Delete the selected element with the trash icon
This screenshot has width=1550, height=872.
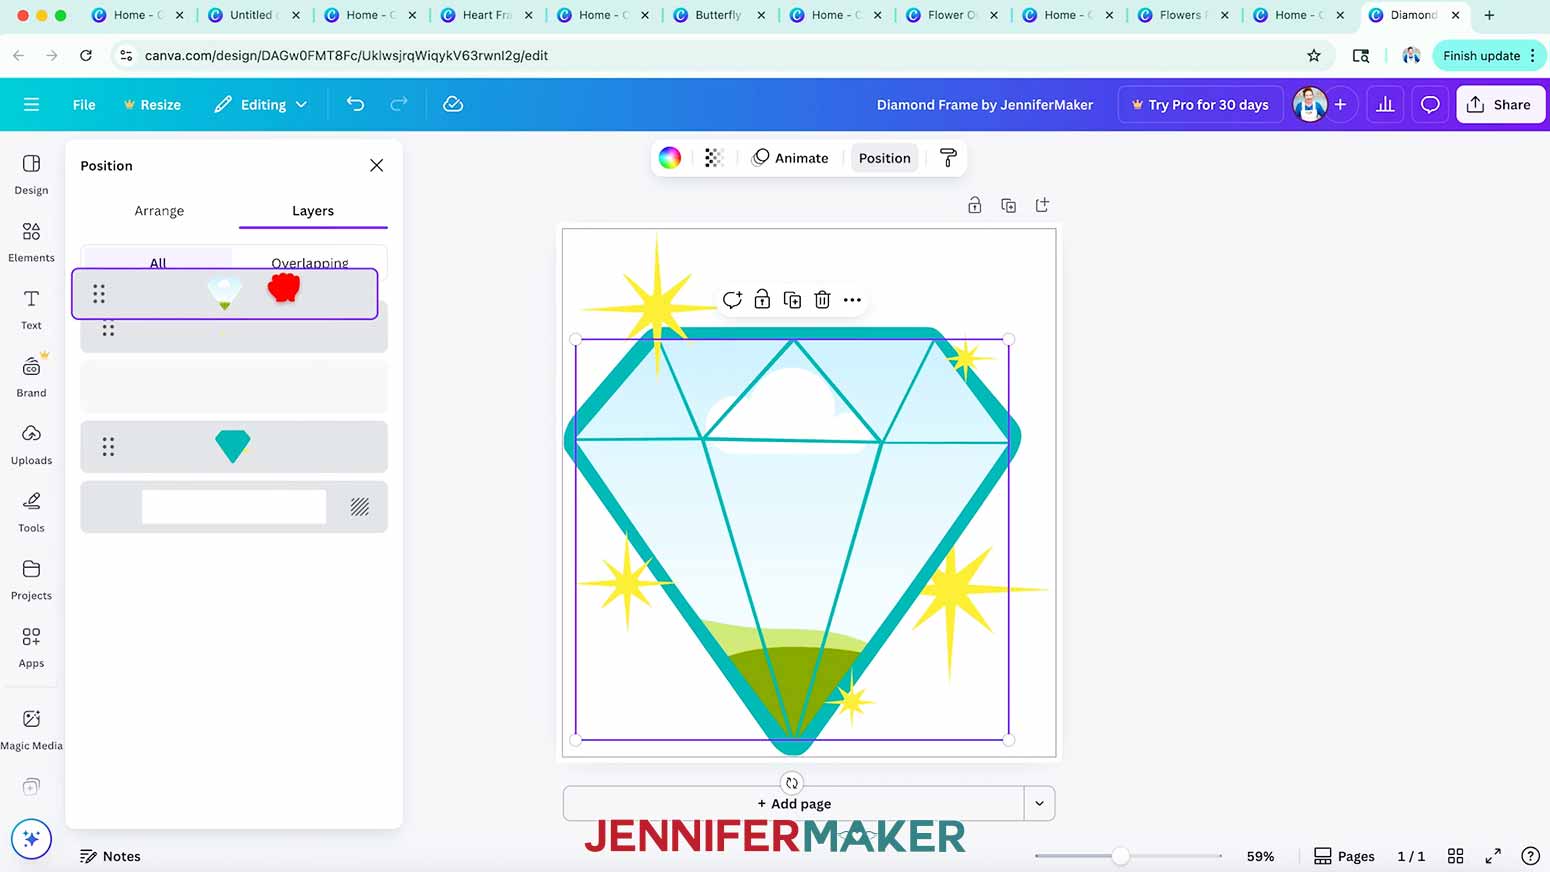click(822, 300)
